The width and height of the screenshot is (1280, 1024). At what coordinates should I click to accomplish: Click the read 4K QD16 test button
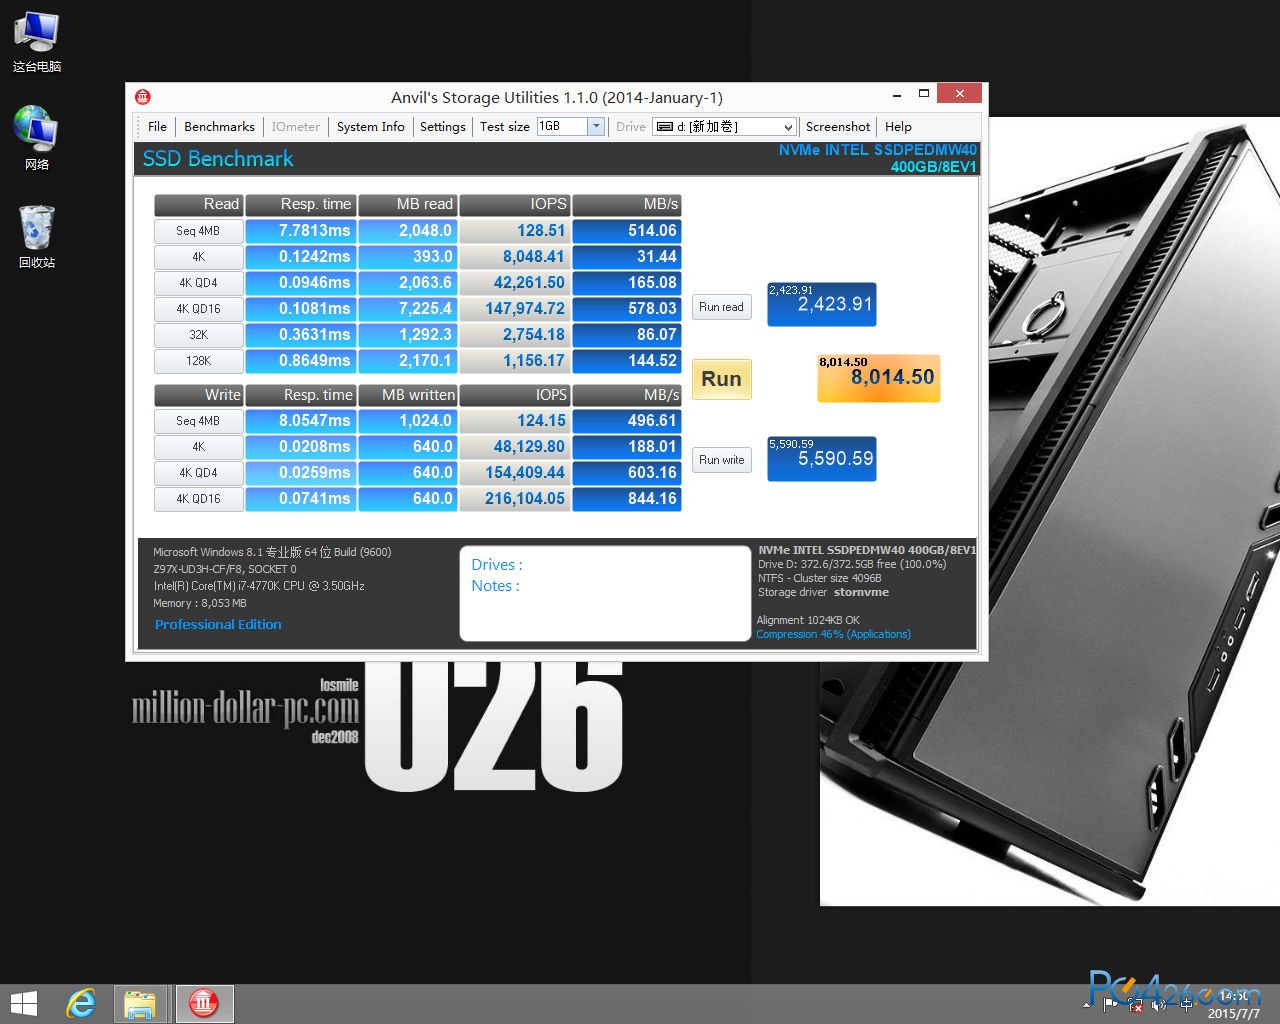[198, 309]
